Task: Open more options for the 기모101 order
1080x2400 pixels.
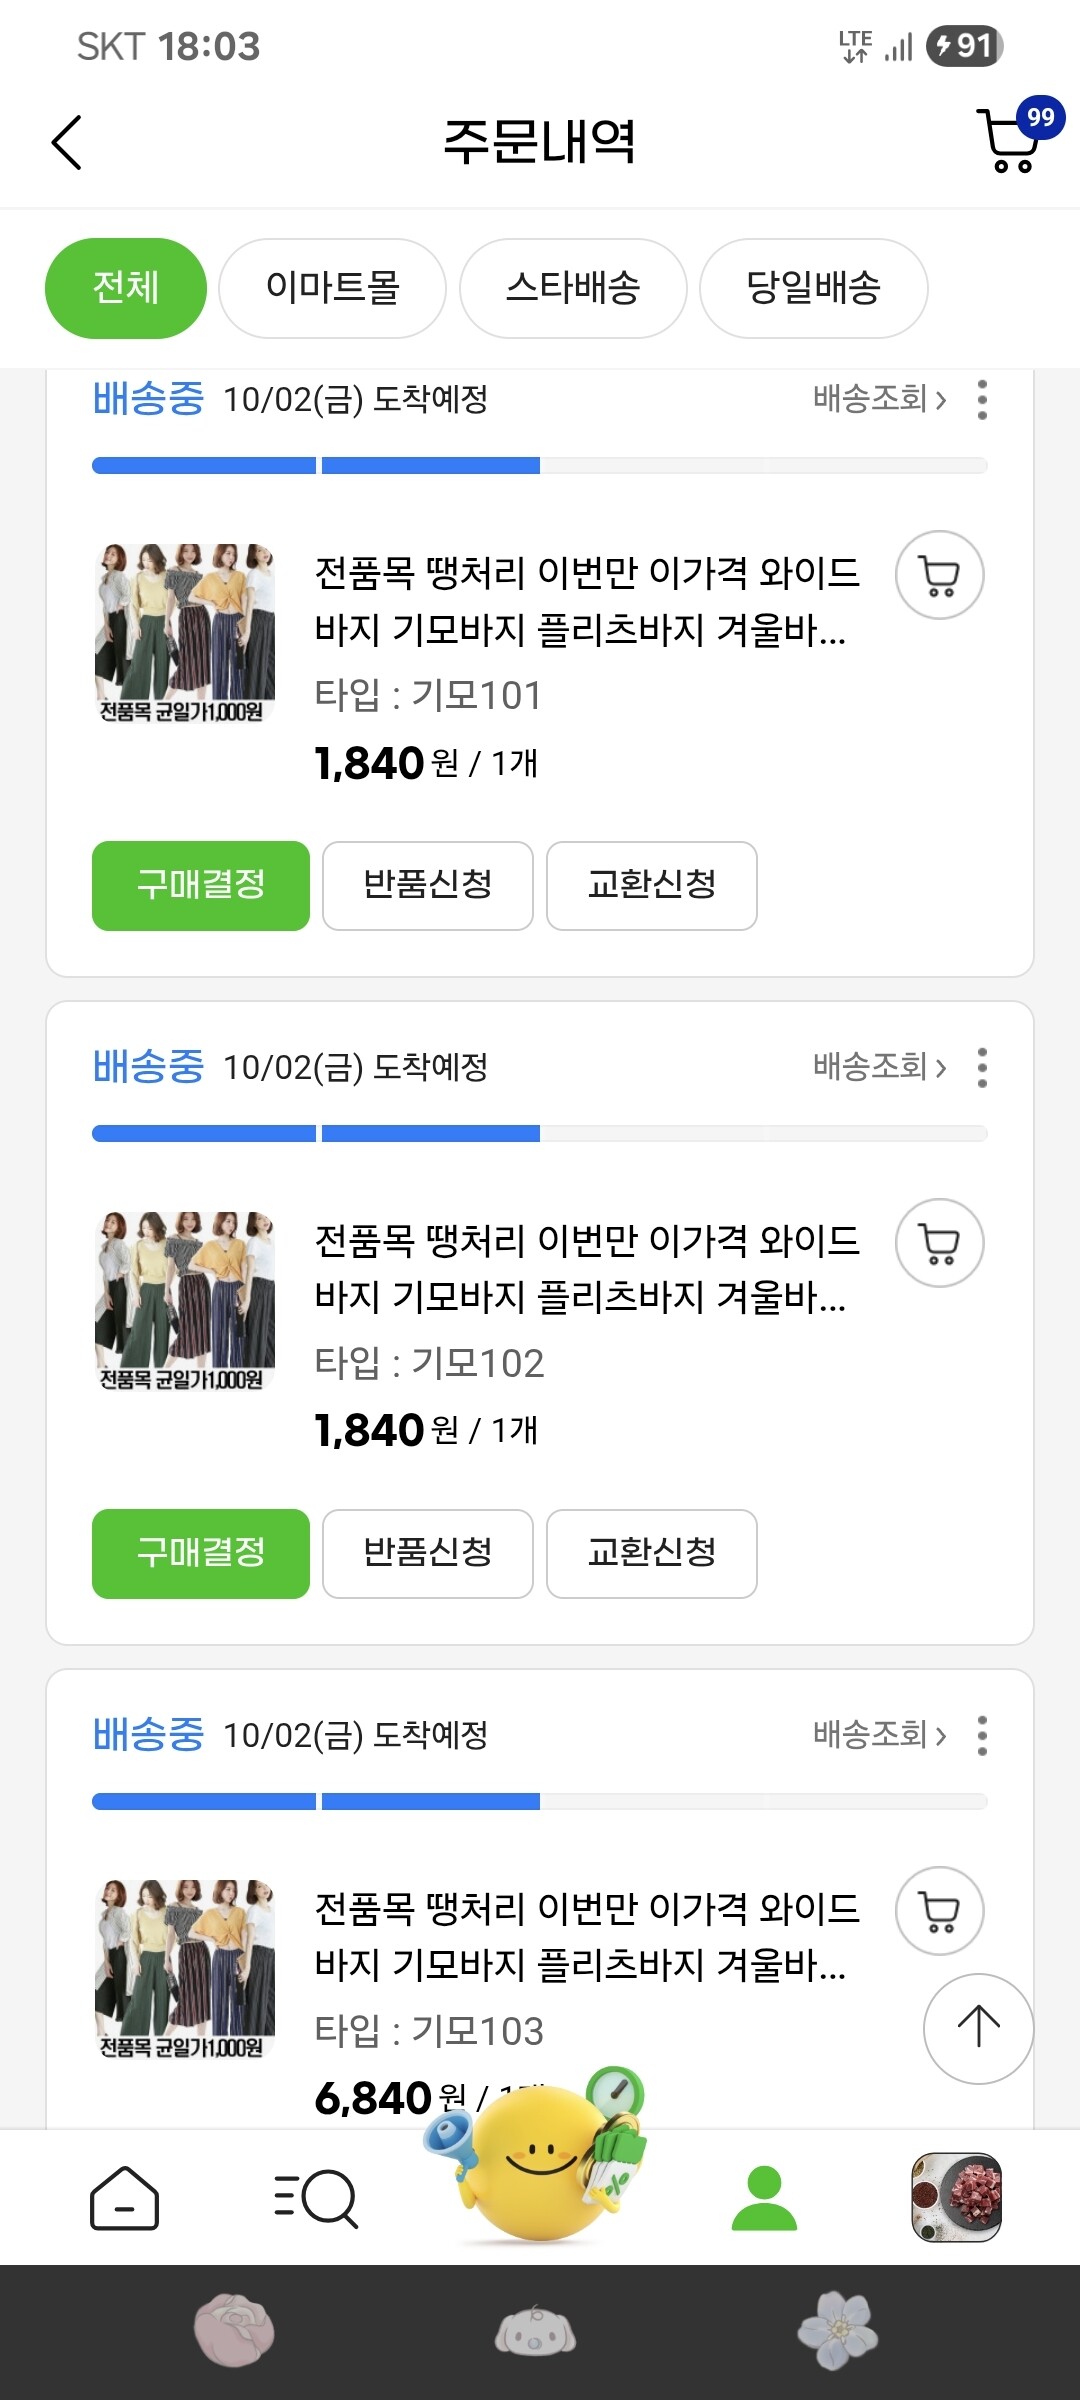Action: tap(982, 399)
